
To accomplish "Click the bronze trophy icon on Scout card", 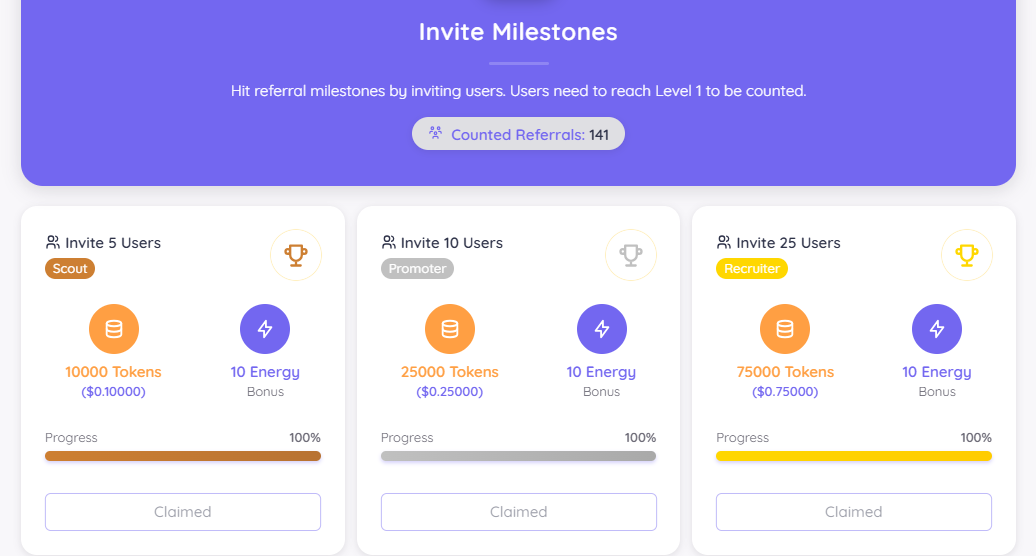I will tap(296, 255).
